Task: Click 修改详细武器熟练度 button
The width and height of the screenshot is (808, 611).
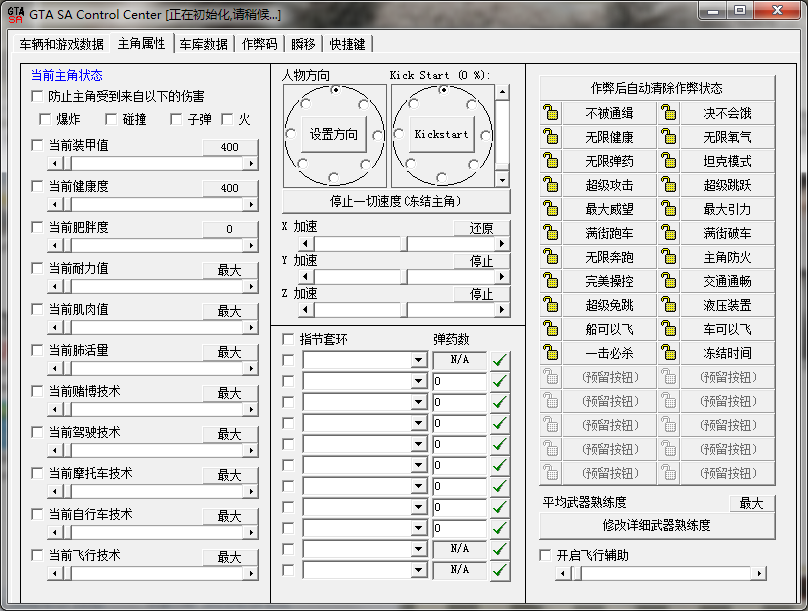Action: pyautogui.click(x=656, y=525)
